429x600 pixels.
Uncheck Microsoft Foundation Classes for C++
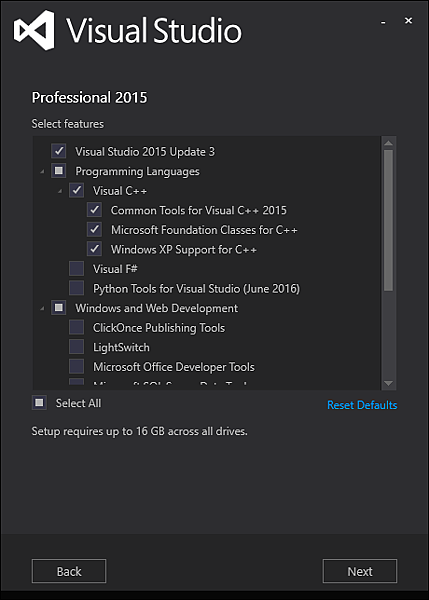pyautogui.click(x=94, y=229)
